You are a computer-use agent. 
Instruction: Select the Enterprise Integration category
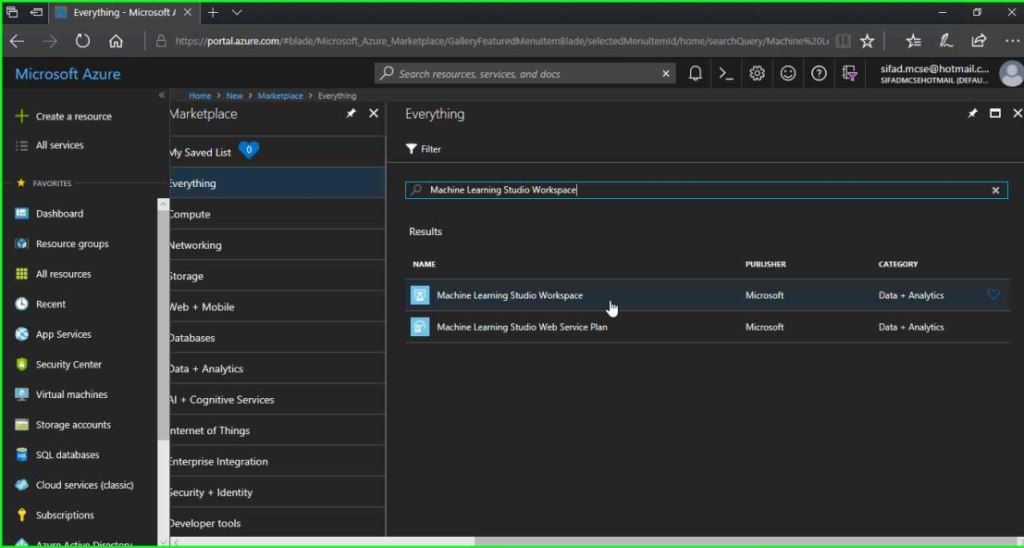(x=278, y=461)
